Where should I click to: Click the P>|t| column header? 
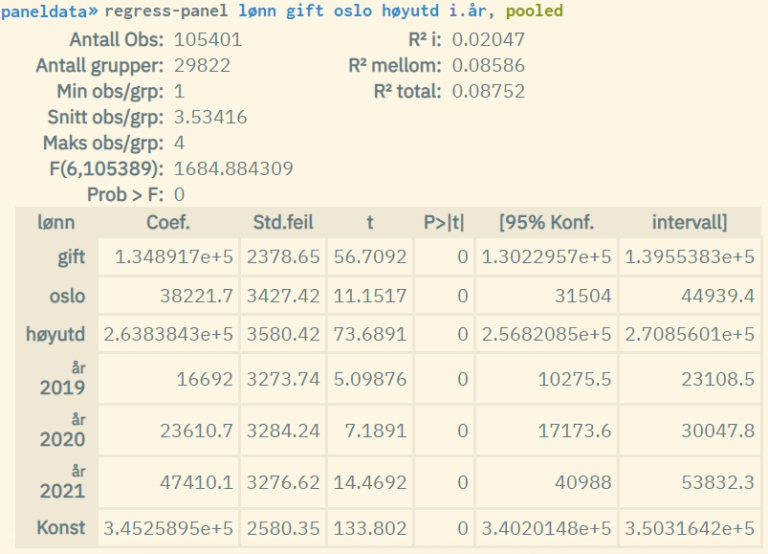click(444, 222)
